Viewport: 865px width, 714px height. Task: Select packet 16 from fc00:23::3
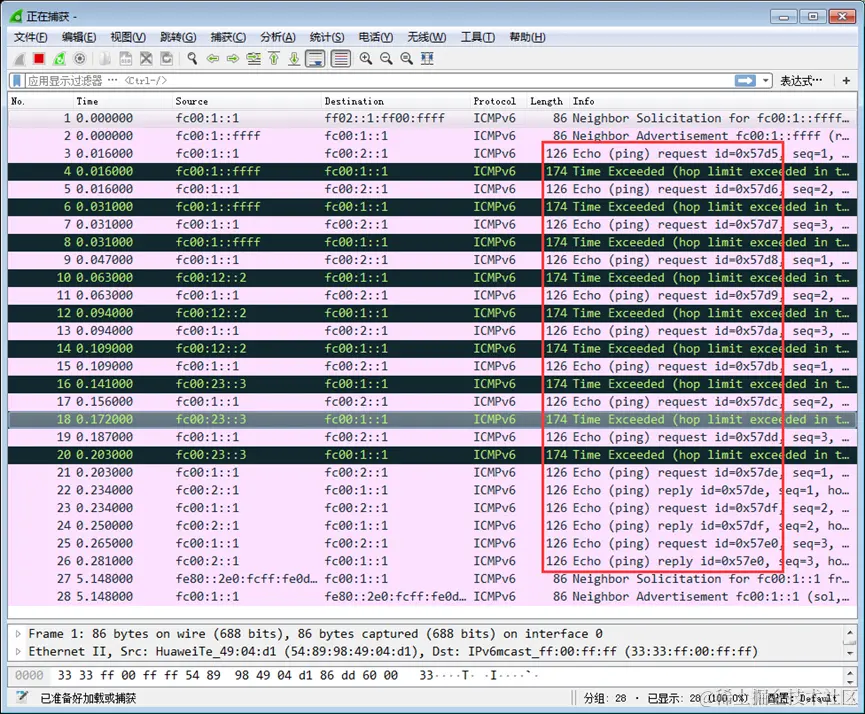click(432, 384)
